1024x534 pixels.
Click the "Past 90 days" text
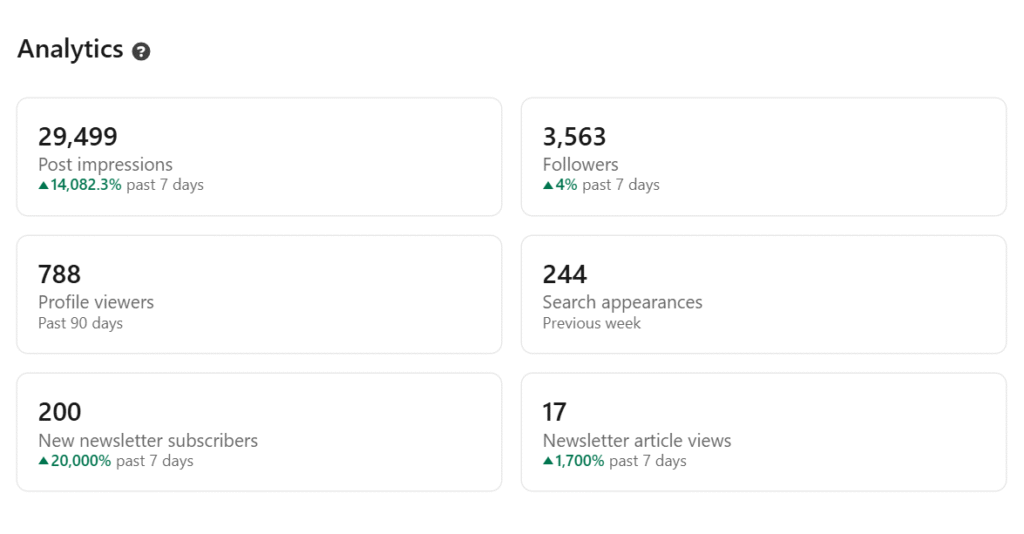click(x=80, y=323)
